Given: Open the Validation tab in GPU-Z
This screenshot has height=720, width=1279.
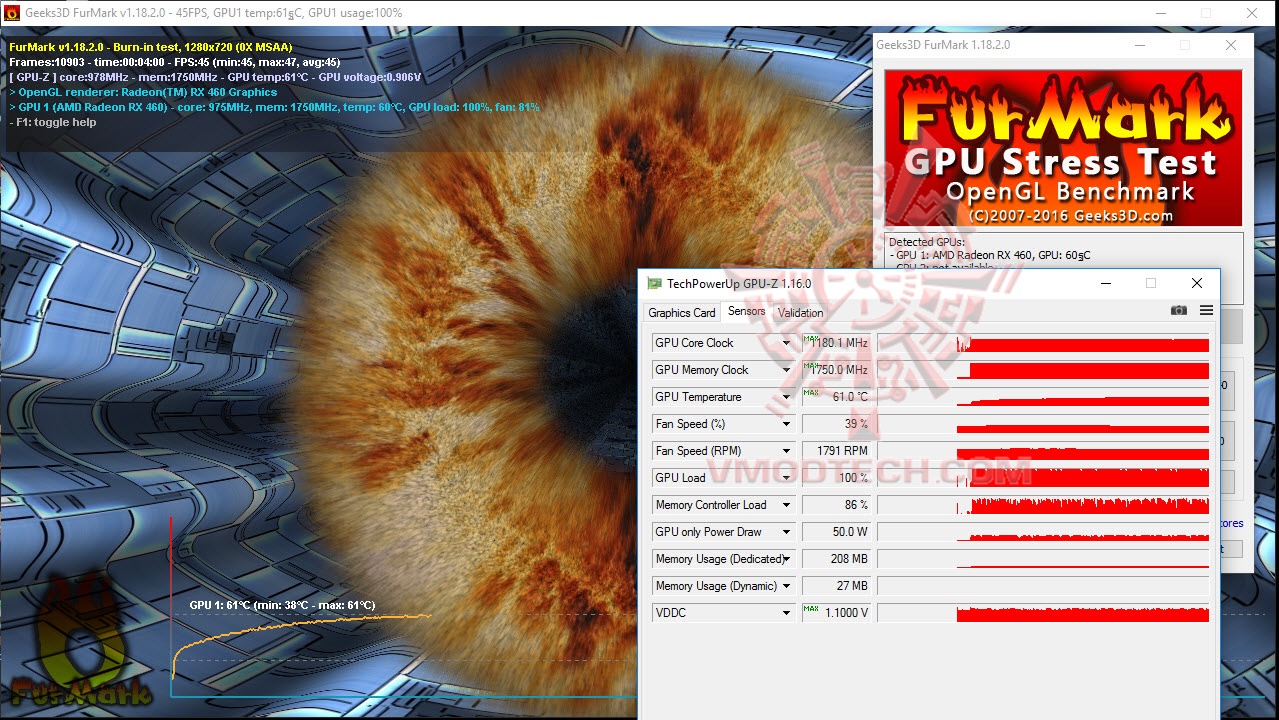Looking at the screenshot, I should (800, 312).
